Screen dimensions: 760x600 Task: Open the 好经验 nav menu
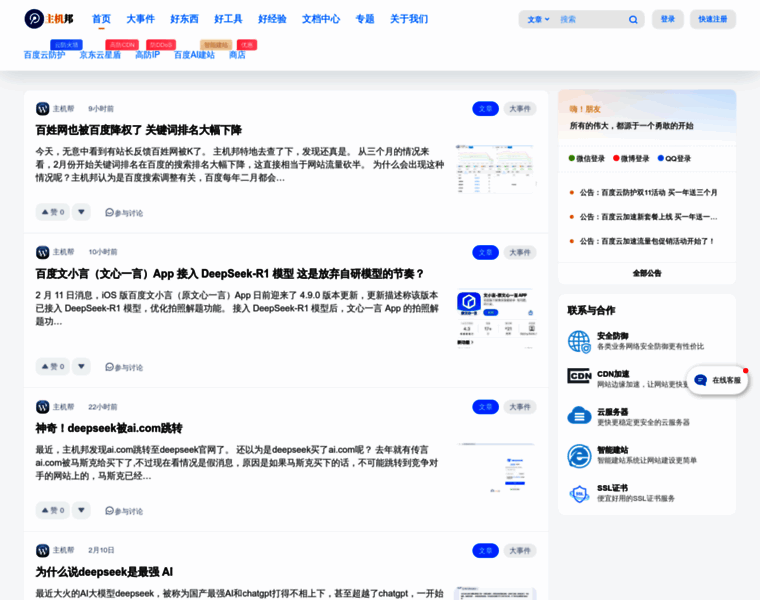click(x=272, y=19)
